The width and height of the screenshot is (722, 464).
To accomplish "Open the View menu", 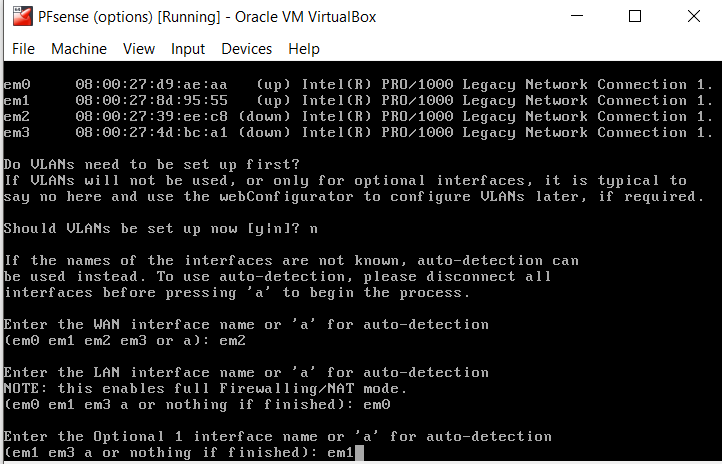I will point(139,49).
